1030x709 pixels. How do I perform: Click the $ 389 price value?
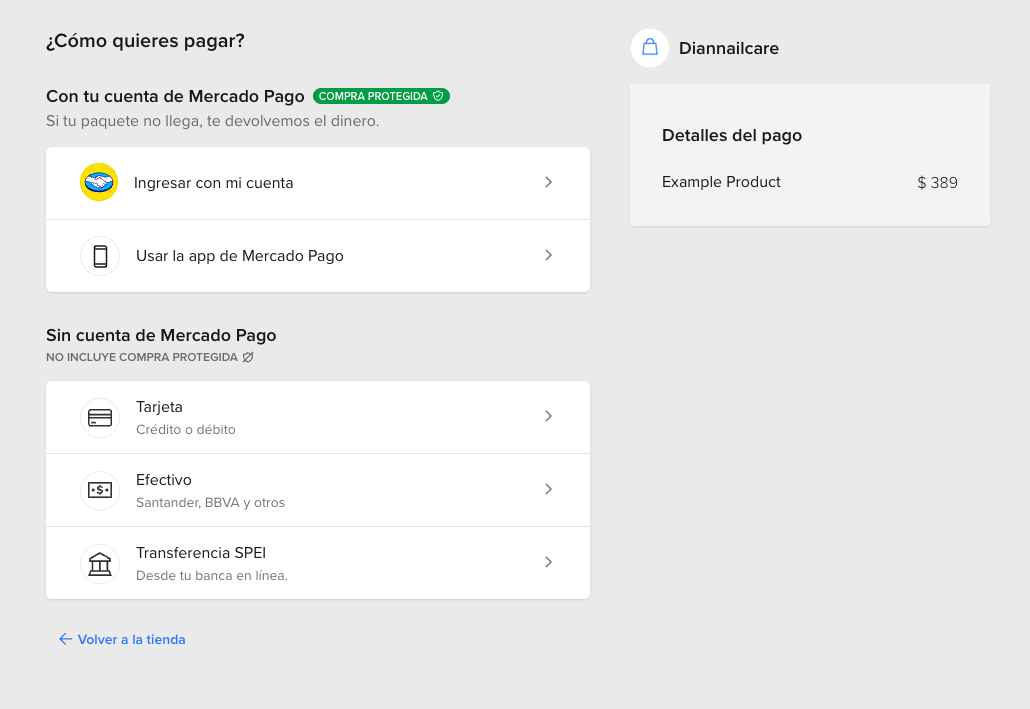pyautogui.click(x=937, y=183)
